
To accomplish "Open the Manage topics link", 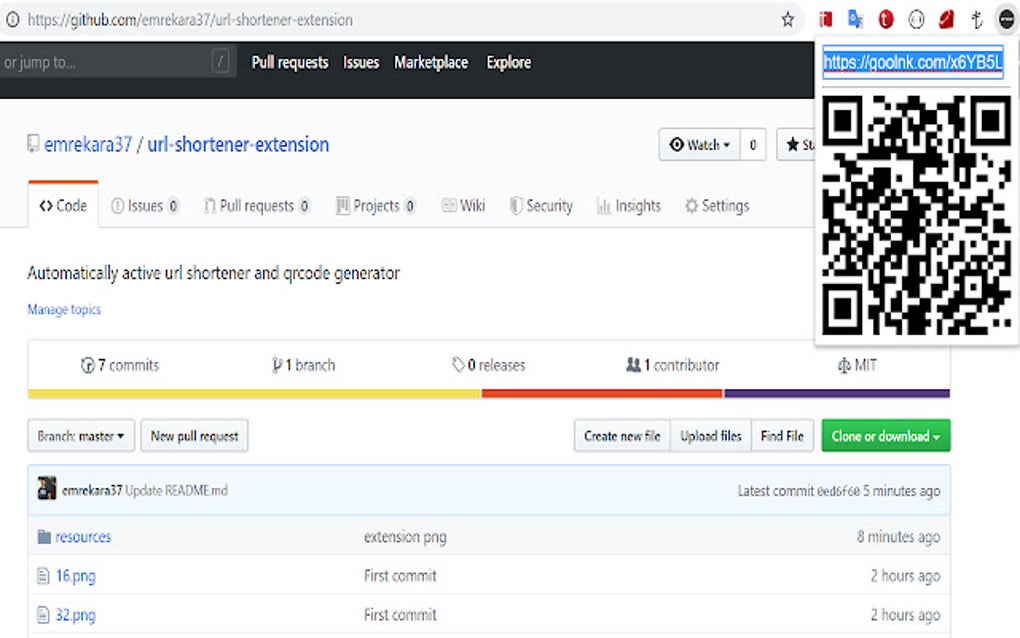I will coord(63,309).
